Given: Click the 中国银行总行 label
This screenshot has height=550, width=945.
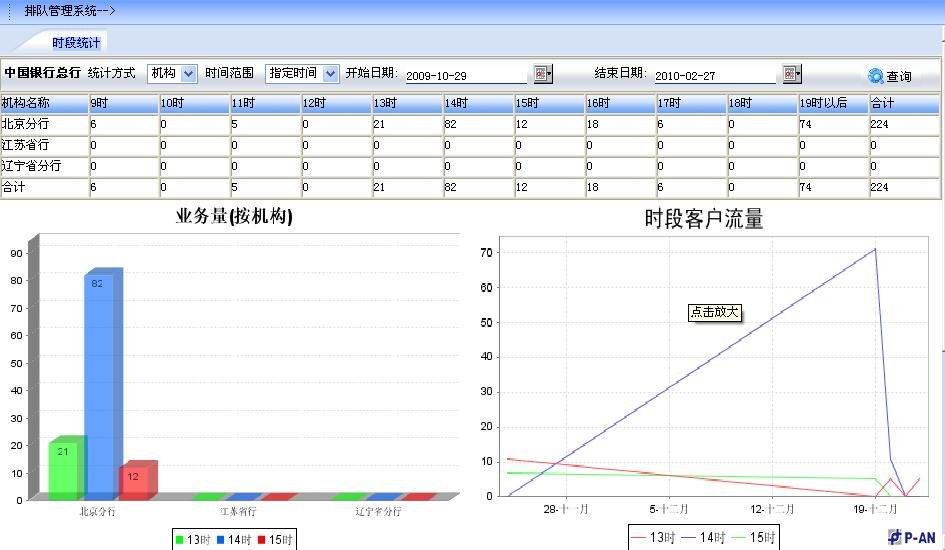Looking at the screenshot, I should [x=42, y=73].
